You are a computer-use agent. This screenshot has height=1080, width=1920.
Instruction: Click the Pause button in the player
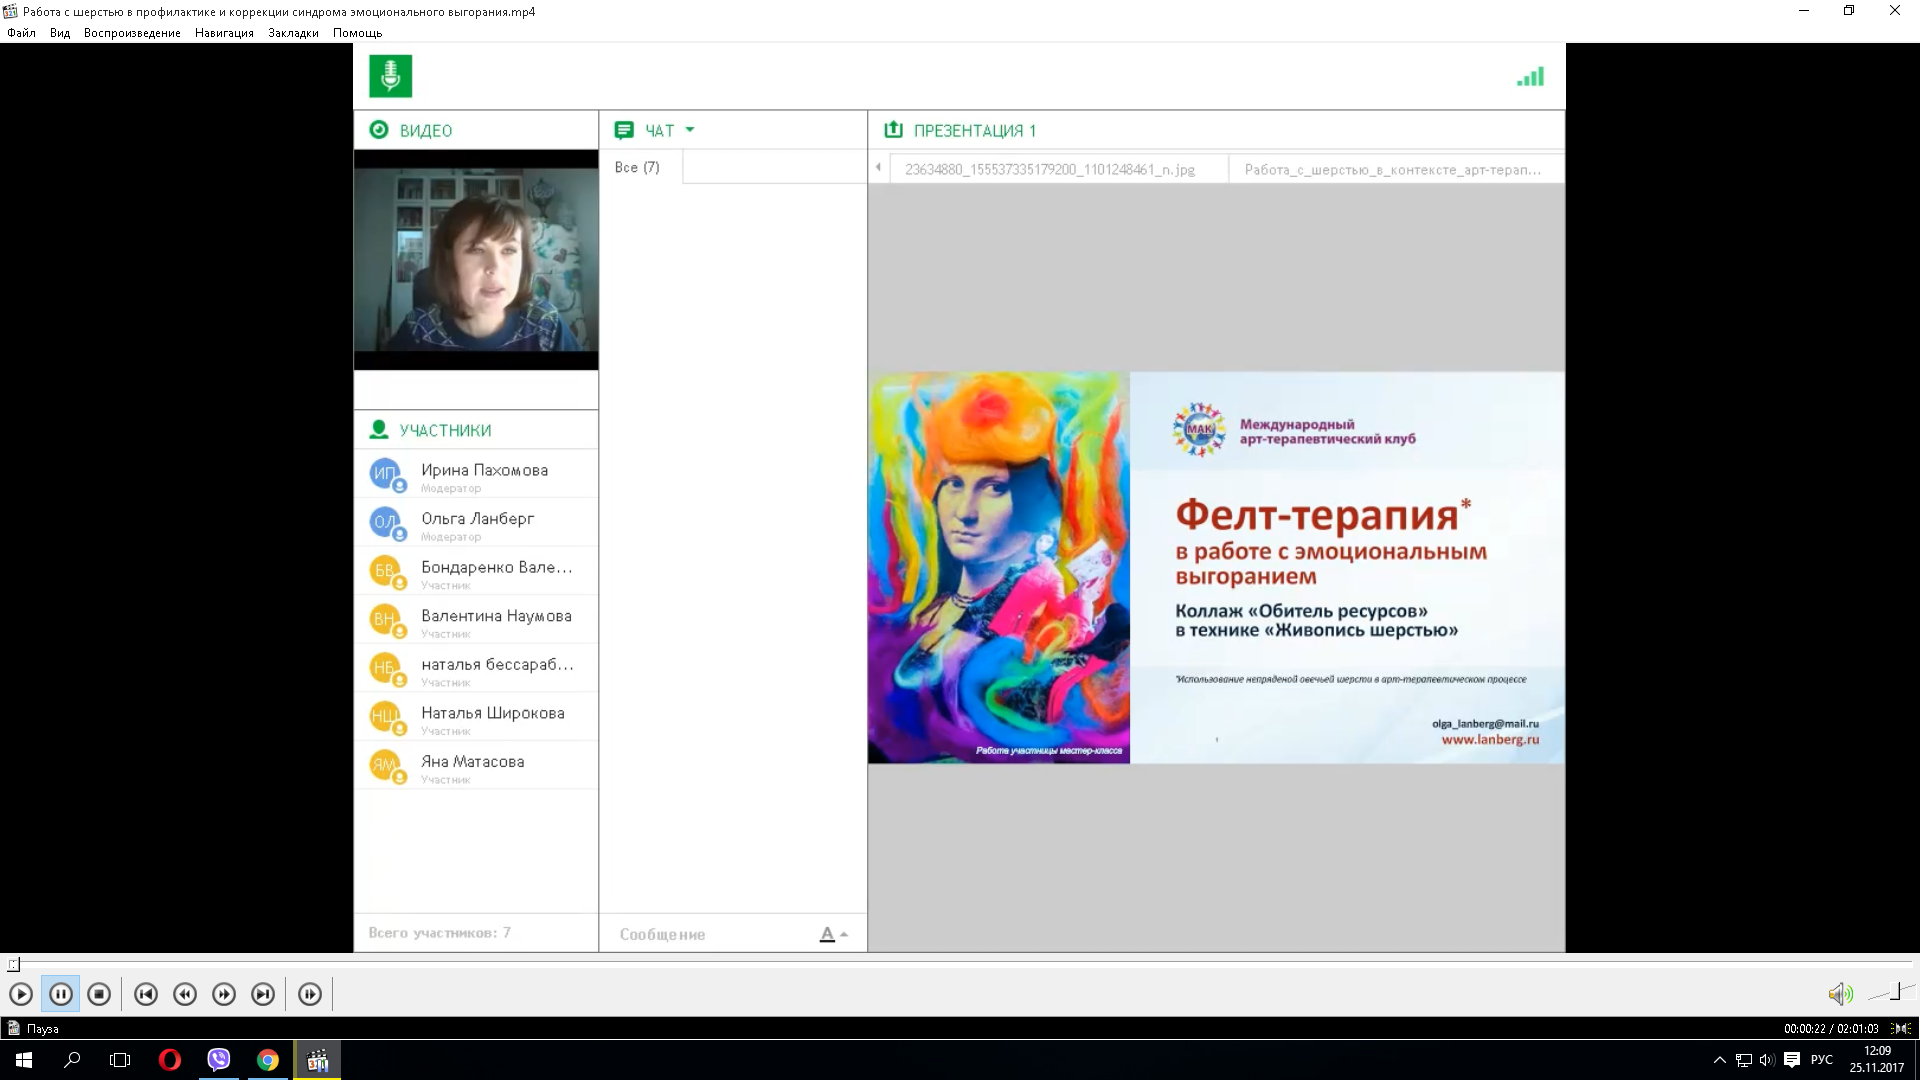tap(60, 994)
